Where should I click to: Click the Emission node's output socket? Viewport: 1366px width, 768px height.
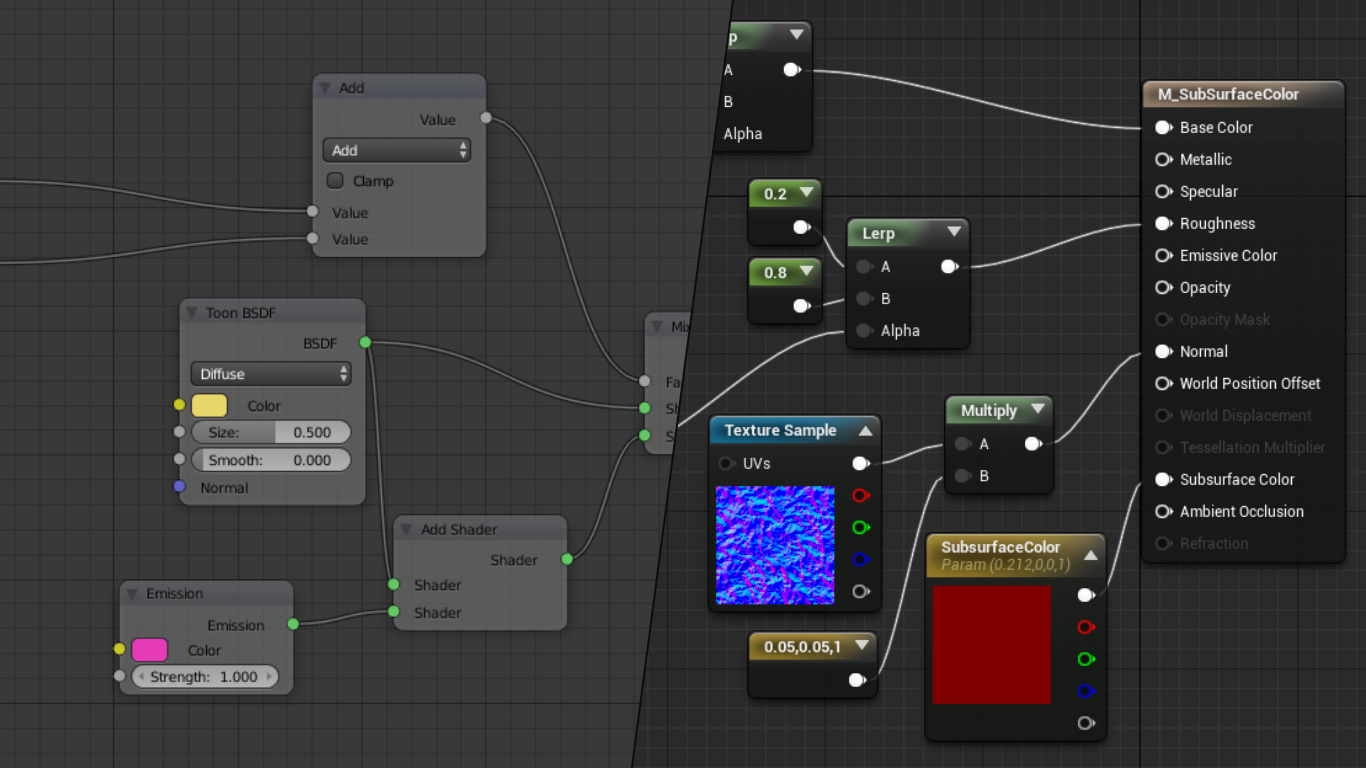coord(292,623)
